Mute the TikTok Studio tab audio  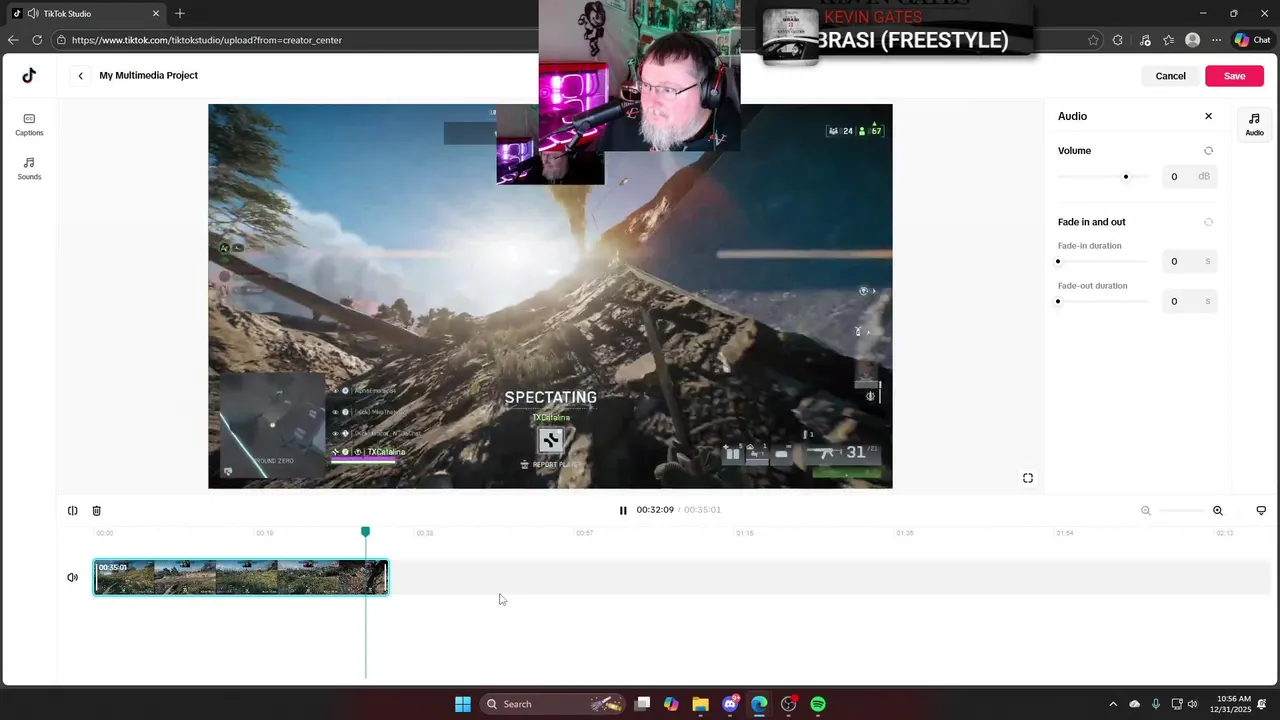coord(33,14)
